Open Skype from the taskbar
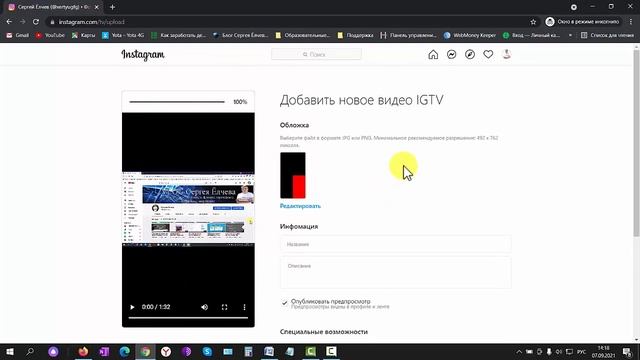This screenshot has height=360, width=640. (207, 351)
